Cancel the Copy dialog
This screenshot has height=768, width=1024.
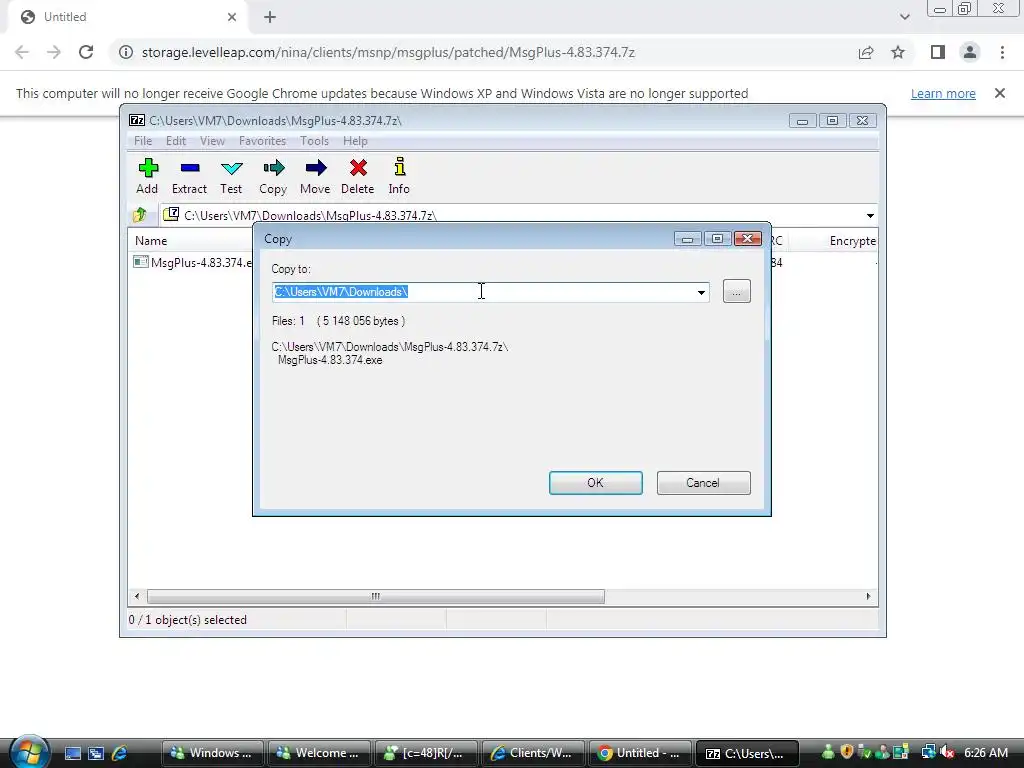click(703, 483)
